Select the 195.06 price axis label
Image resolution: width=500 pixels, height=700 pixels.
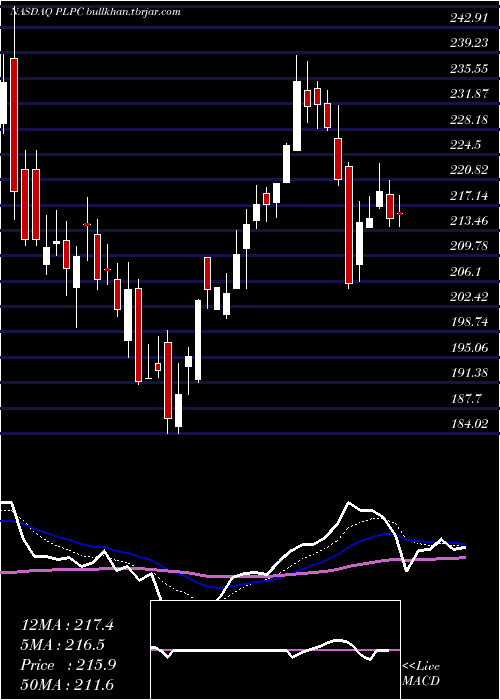pyautogui.click(x=469, y=347)
